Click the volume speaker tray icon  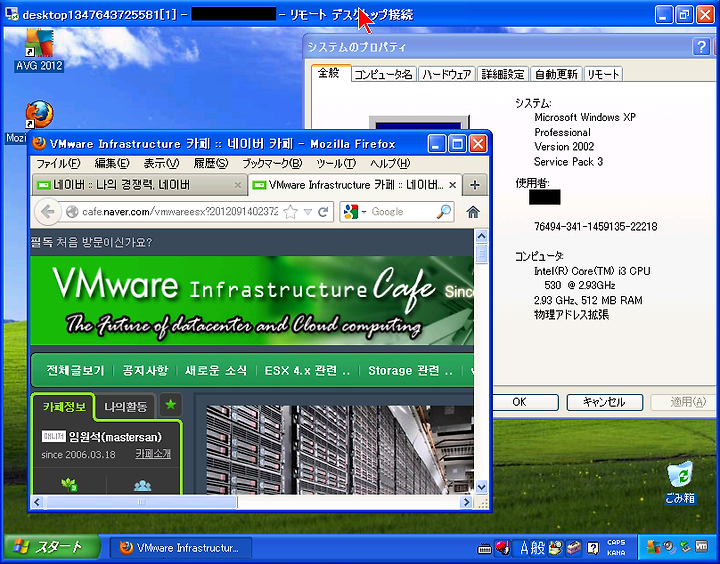click(669, 547)
